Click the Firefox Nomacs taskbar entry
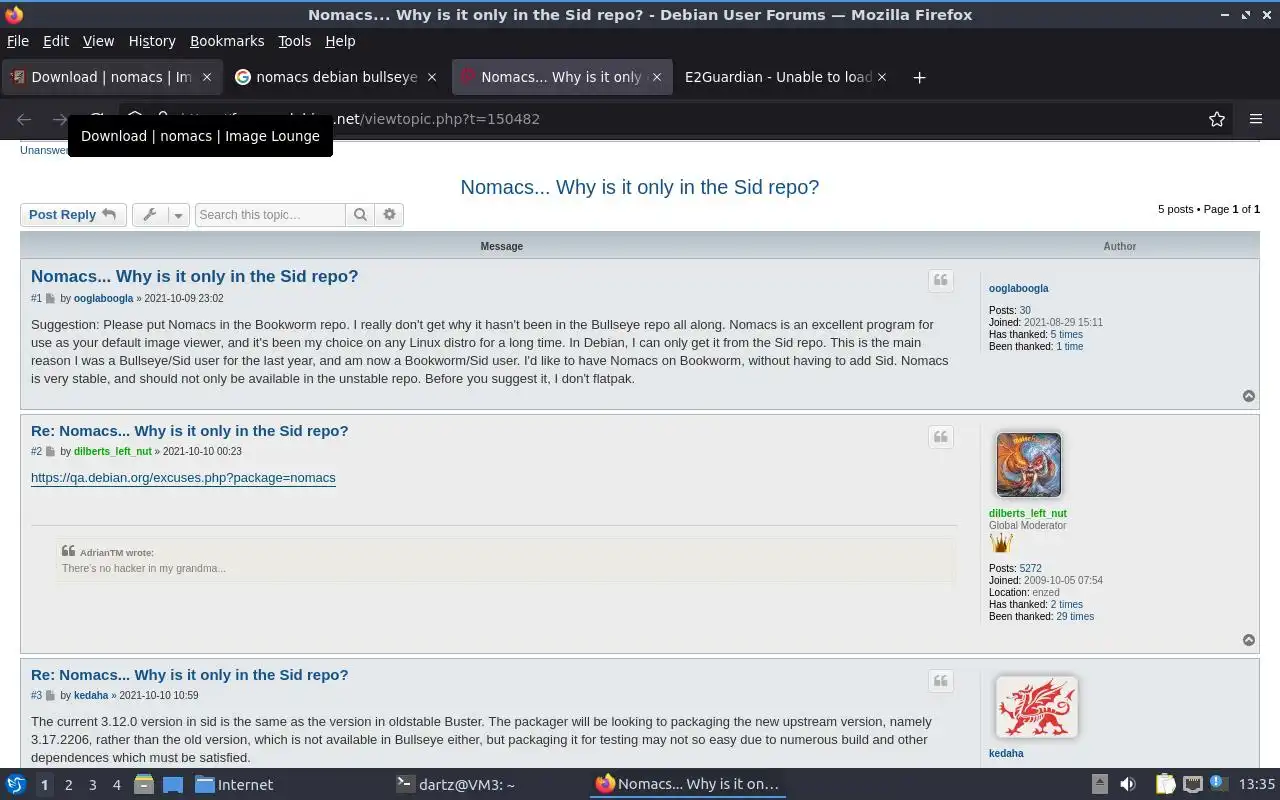1280x800 pixels. (x=687, y=785)
